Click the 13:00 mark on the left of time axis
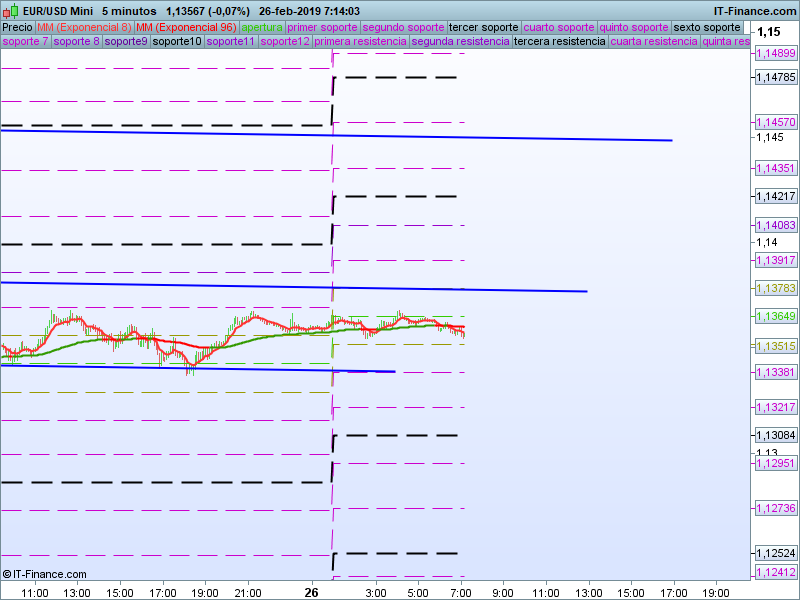Screen dimensions: 800x600 click(x=77, y=592)
